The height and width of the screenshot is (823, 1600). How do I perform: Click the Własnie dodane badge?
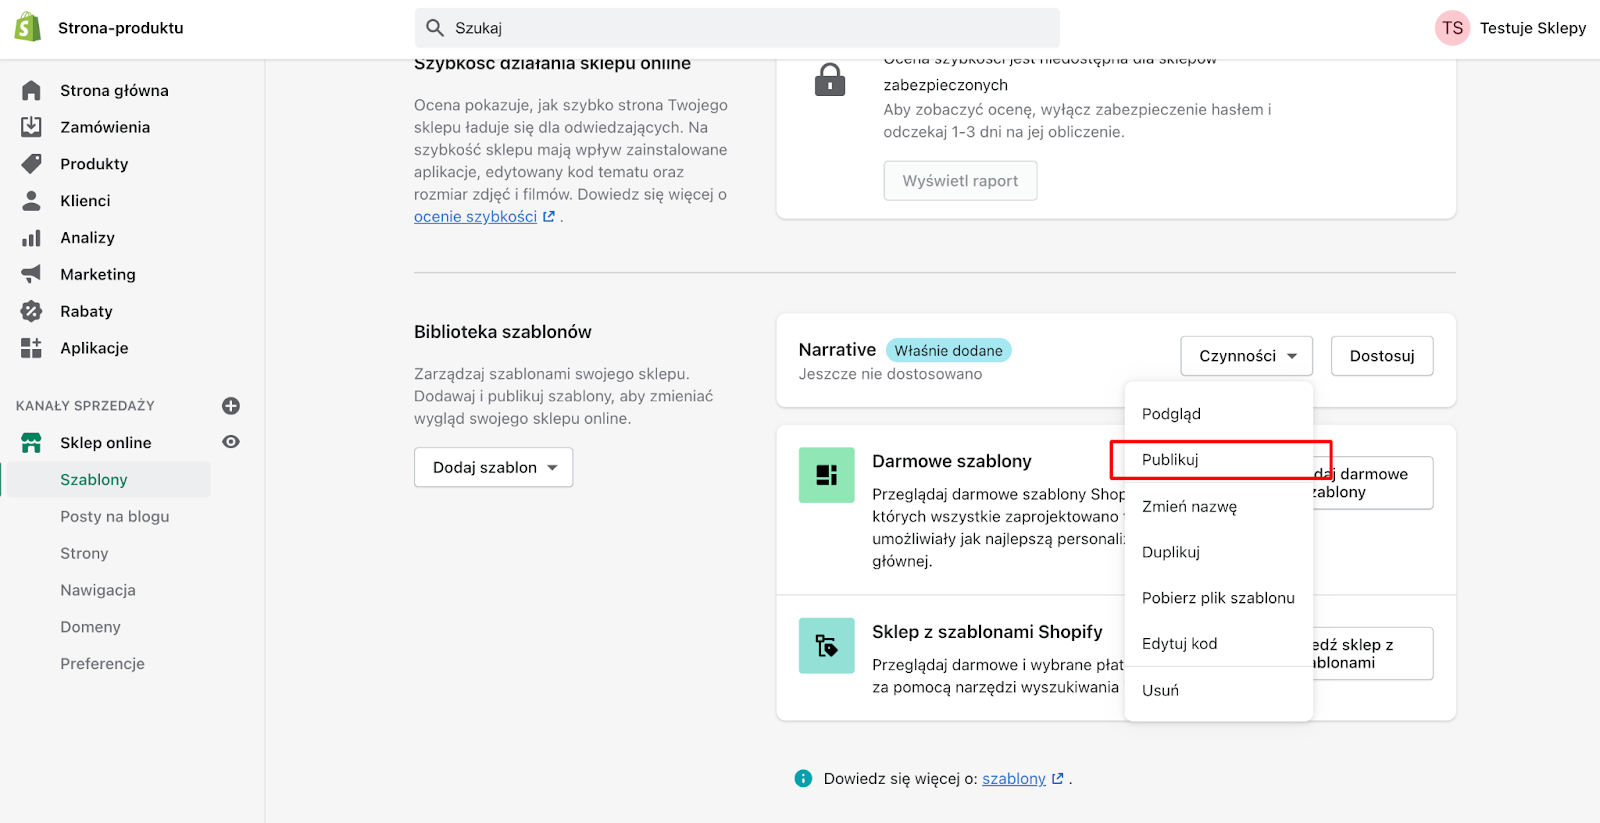948,349
